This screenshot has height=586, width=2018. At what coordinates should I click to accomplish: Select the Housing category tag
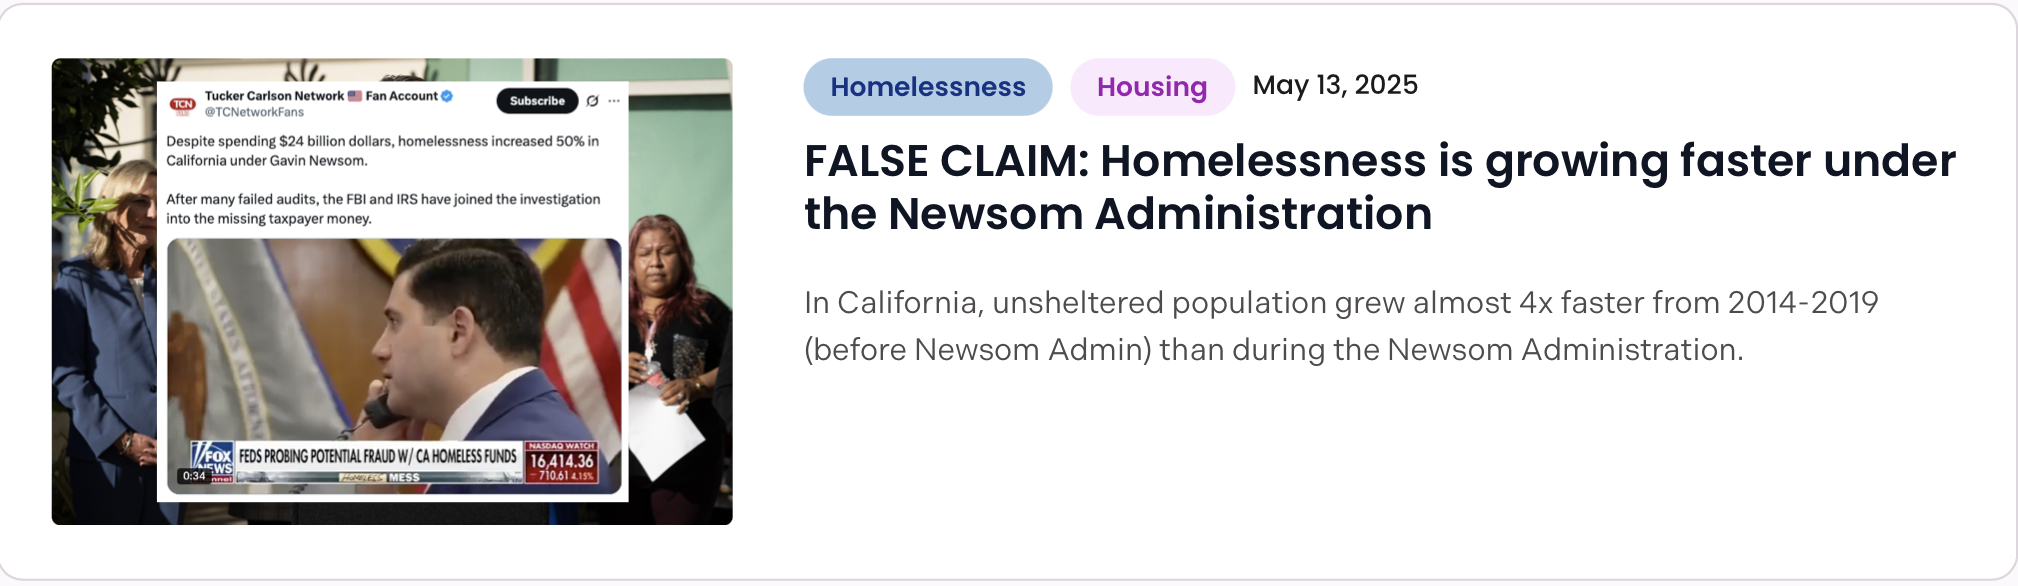pyautogui.click(x=1151, y=87)
